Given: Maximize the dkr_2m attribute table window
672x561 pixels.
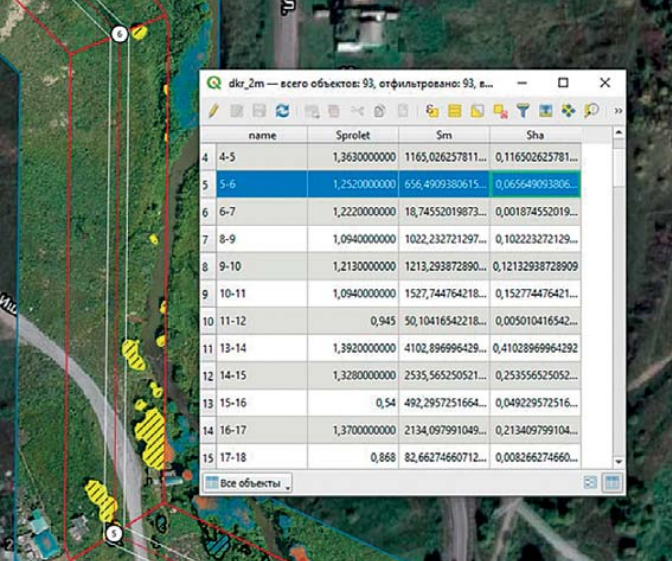Looking at the screenshot, I should tap(563, 83).
